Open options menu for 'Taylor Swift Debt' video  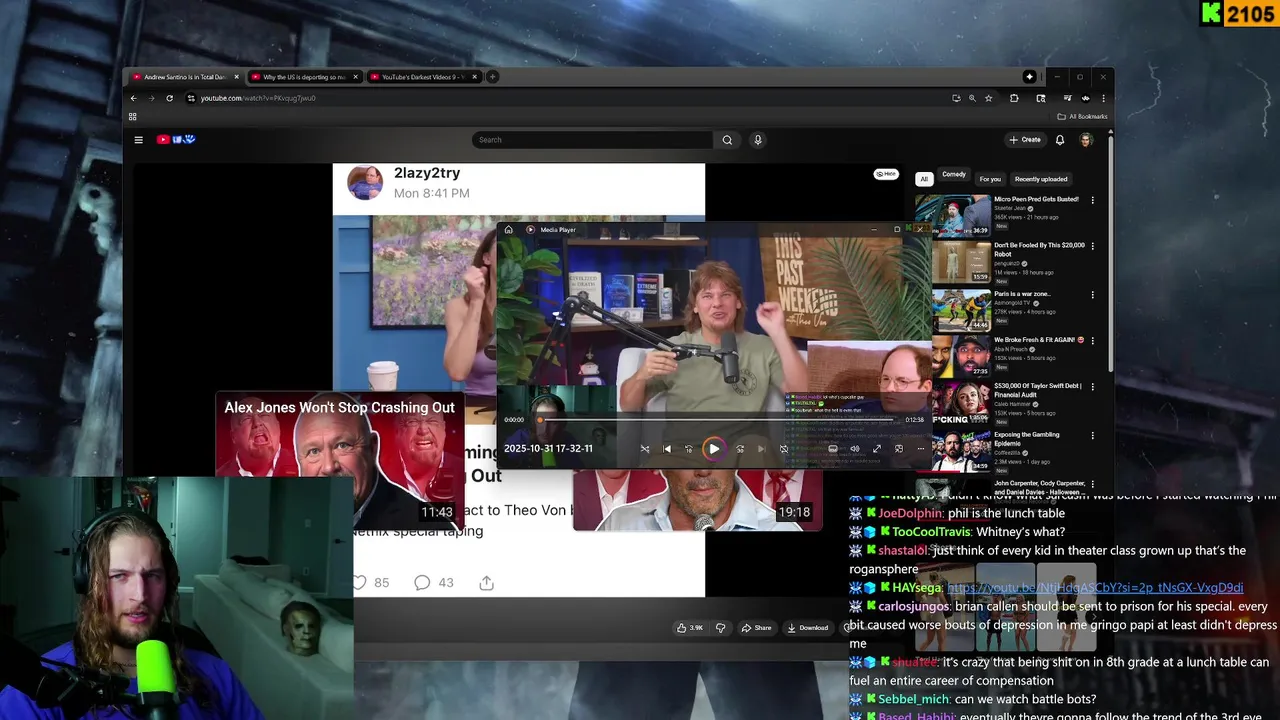(x=1092, y=387)
